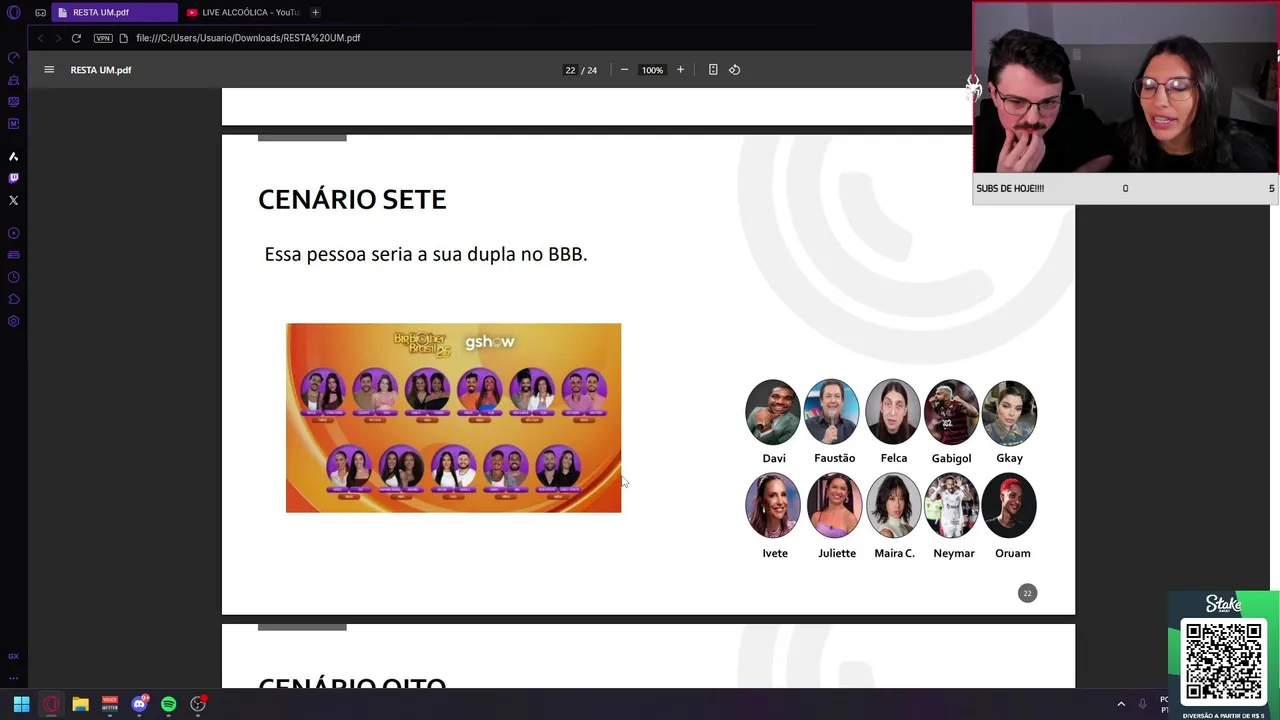Rotate the PDF with the rotate icon

point(734,70)
